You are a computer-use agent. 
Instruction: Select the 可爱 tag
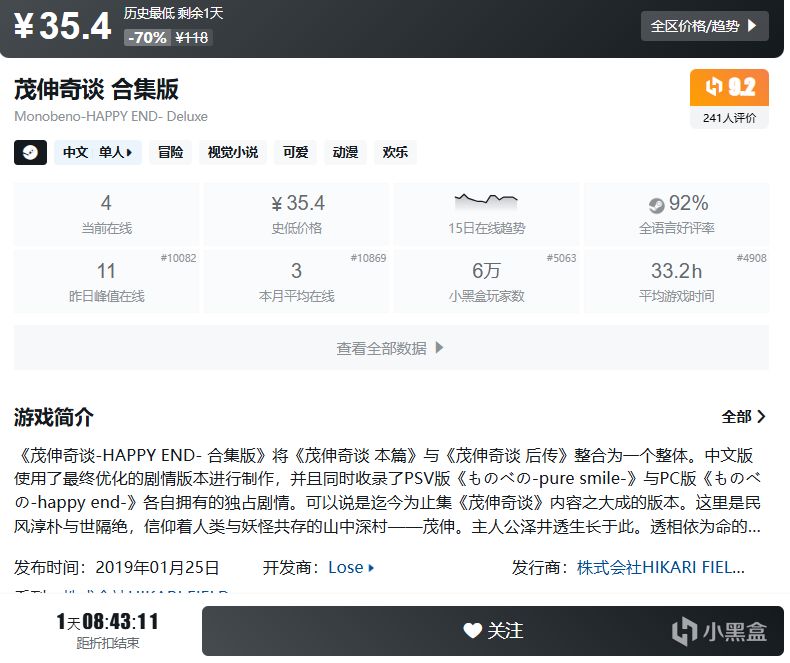point(295,152)
